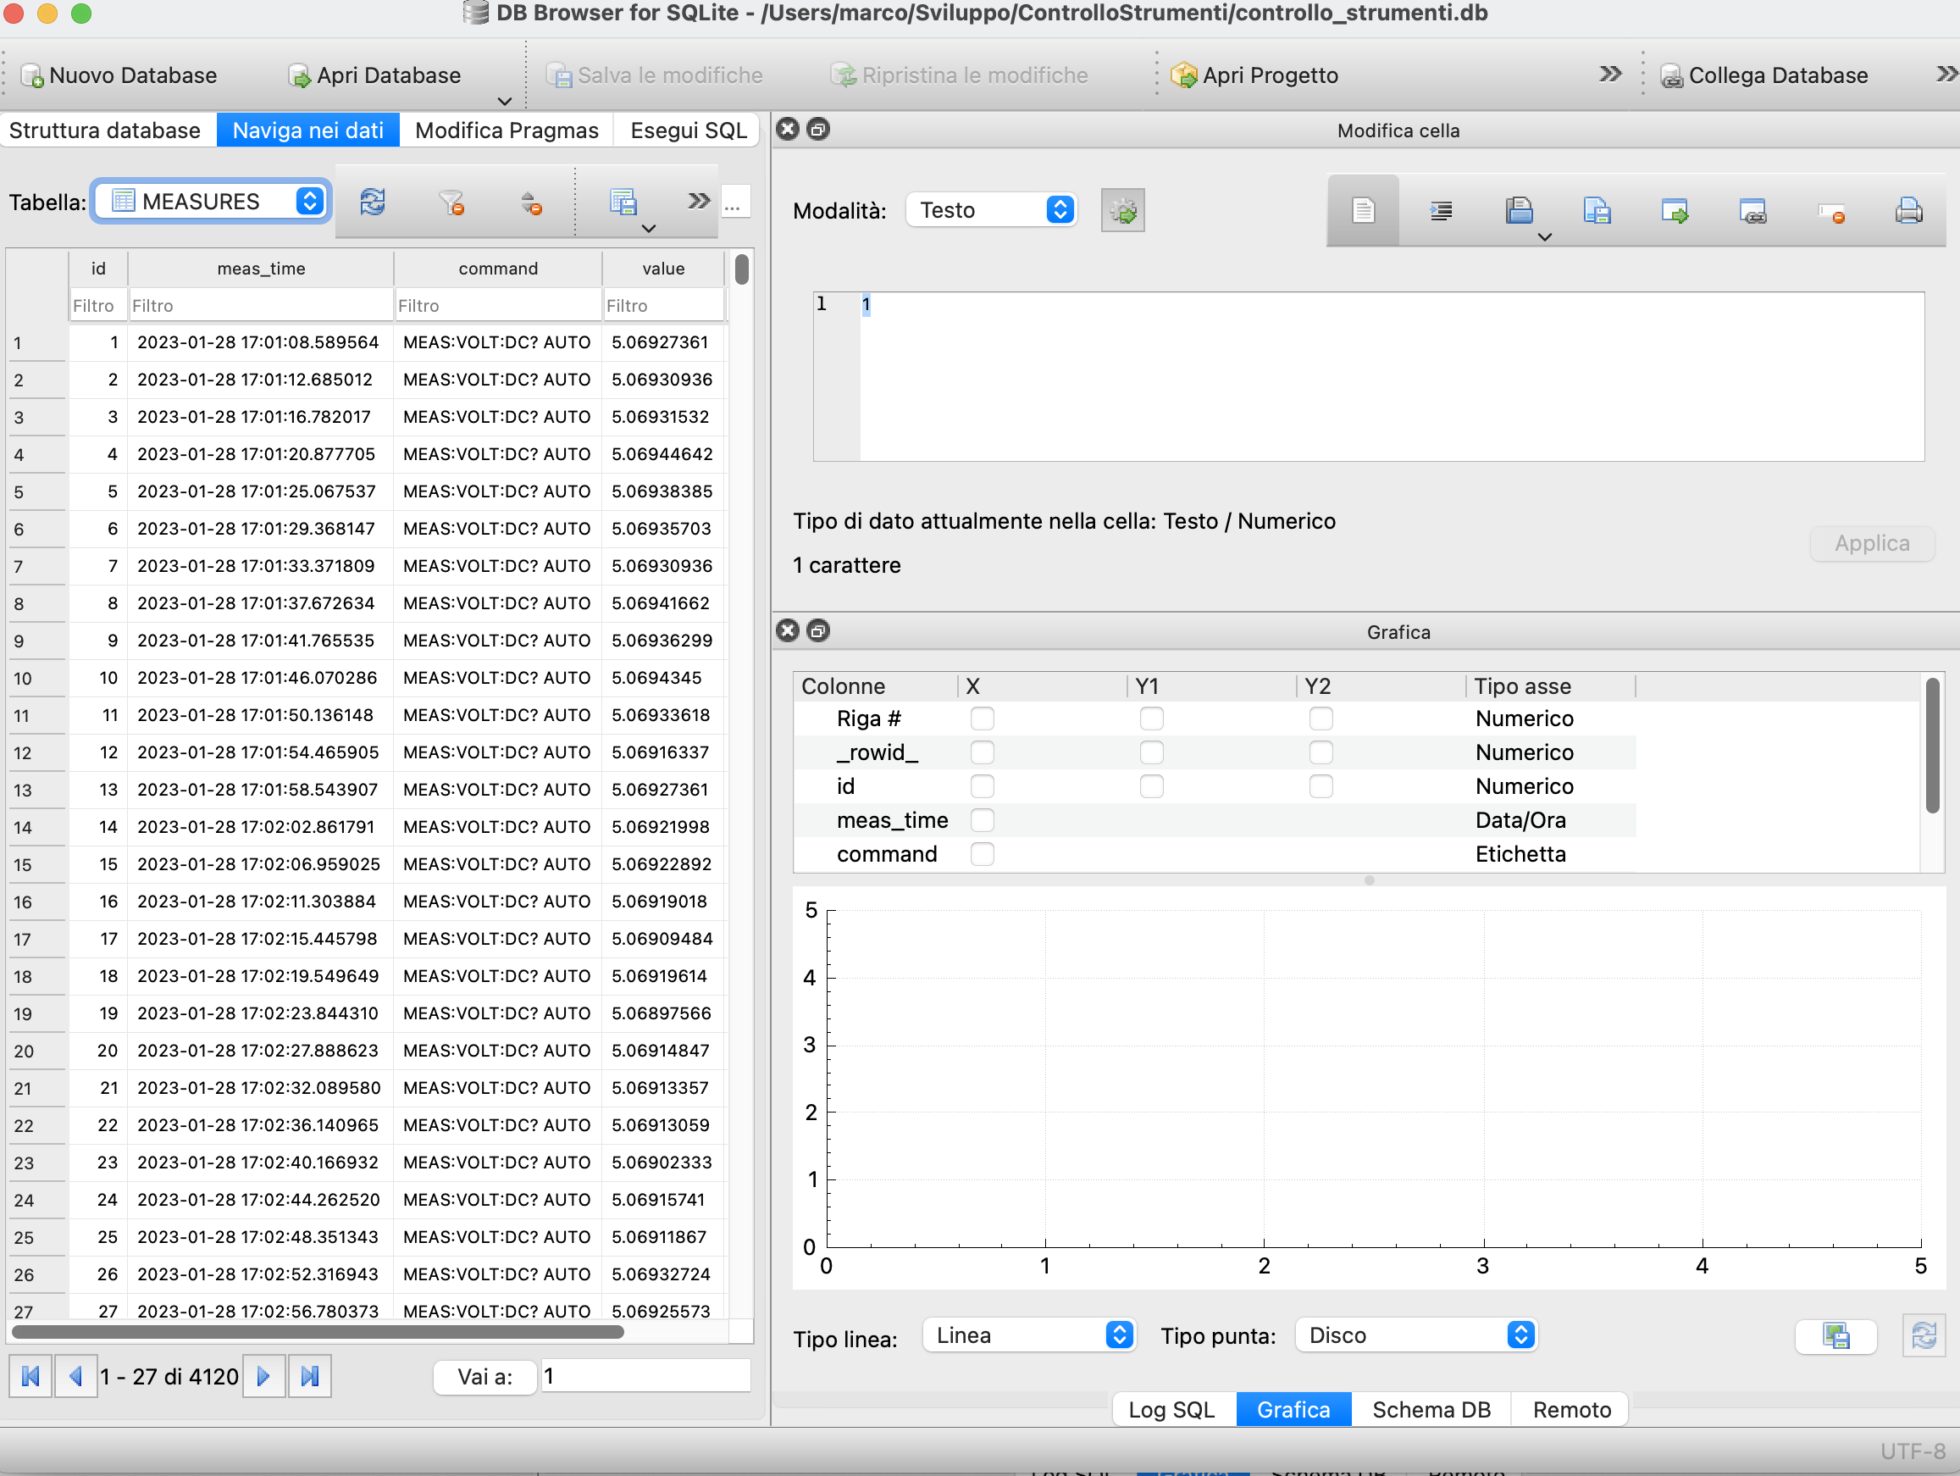Click the stacked floppy disk icon in the cell toolbar
Screen dimensions: 1960x1476
tap(1519, 210)
